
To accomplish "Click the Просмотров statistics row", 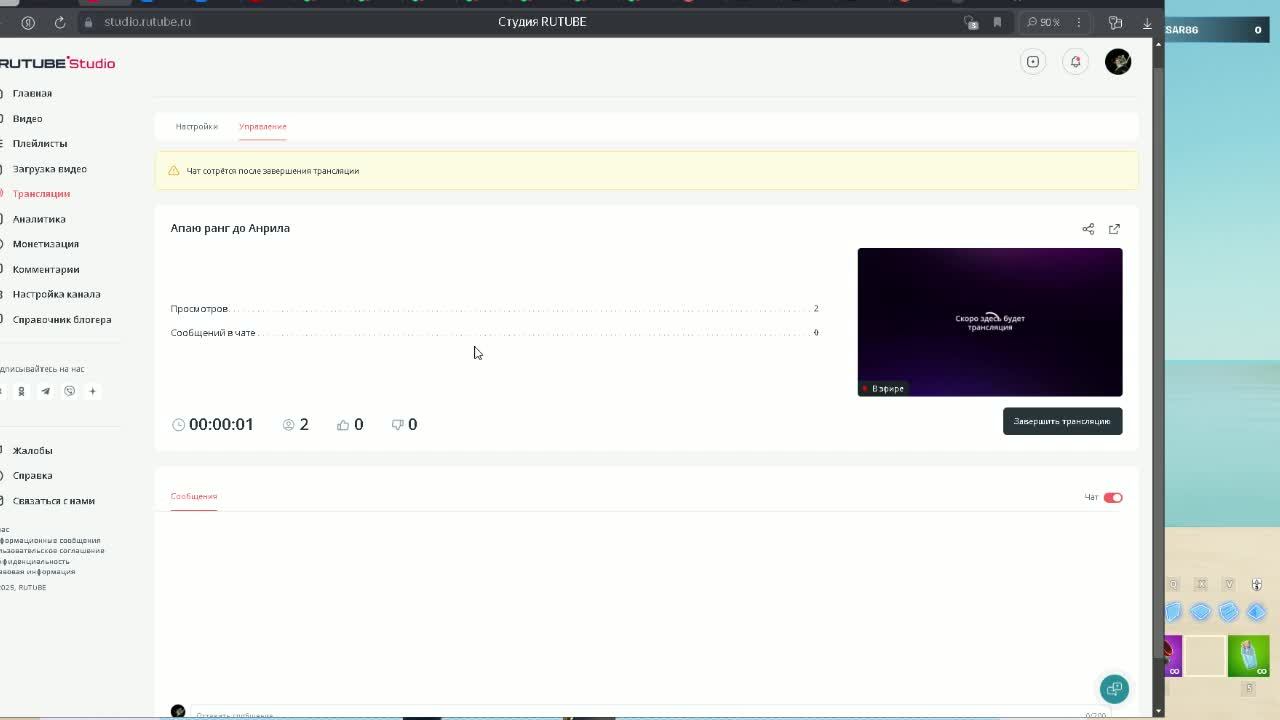I will (495, 309).
